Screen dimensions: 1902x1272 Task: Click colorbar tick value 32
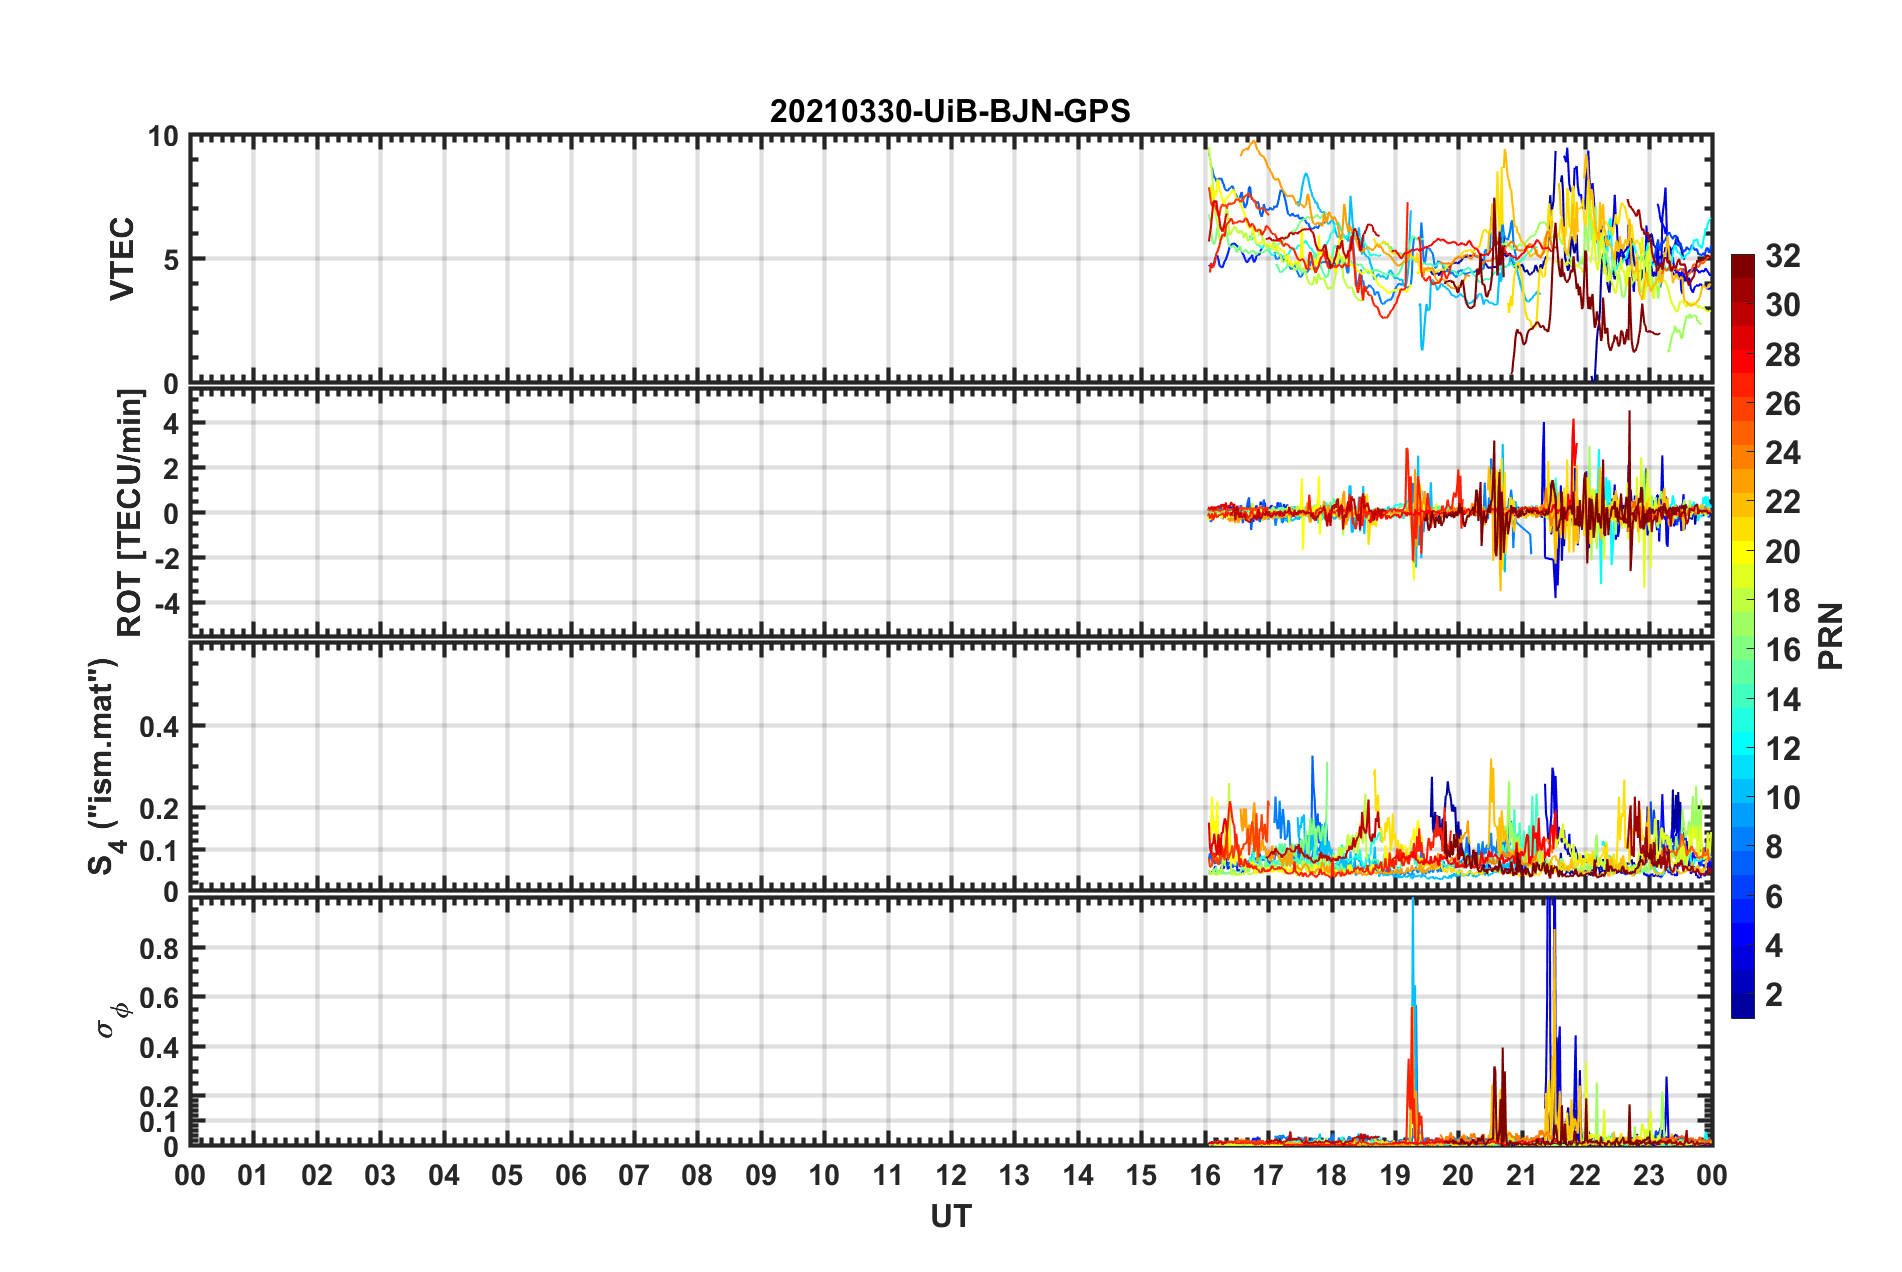(1783, 256)
